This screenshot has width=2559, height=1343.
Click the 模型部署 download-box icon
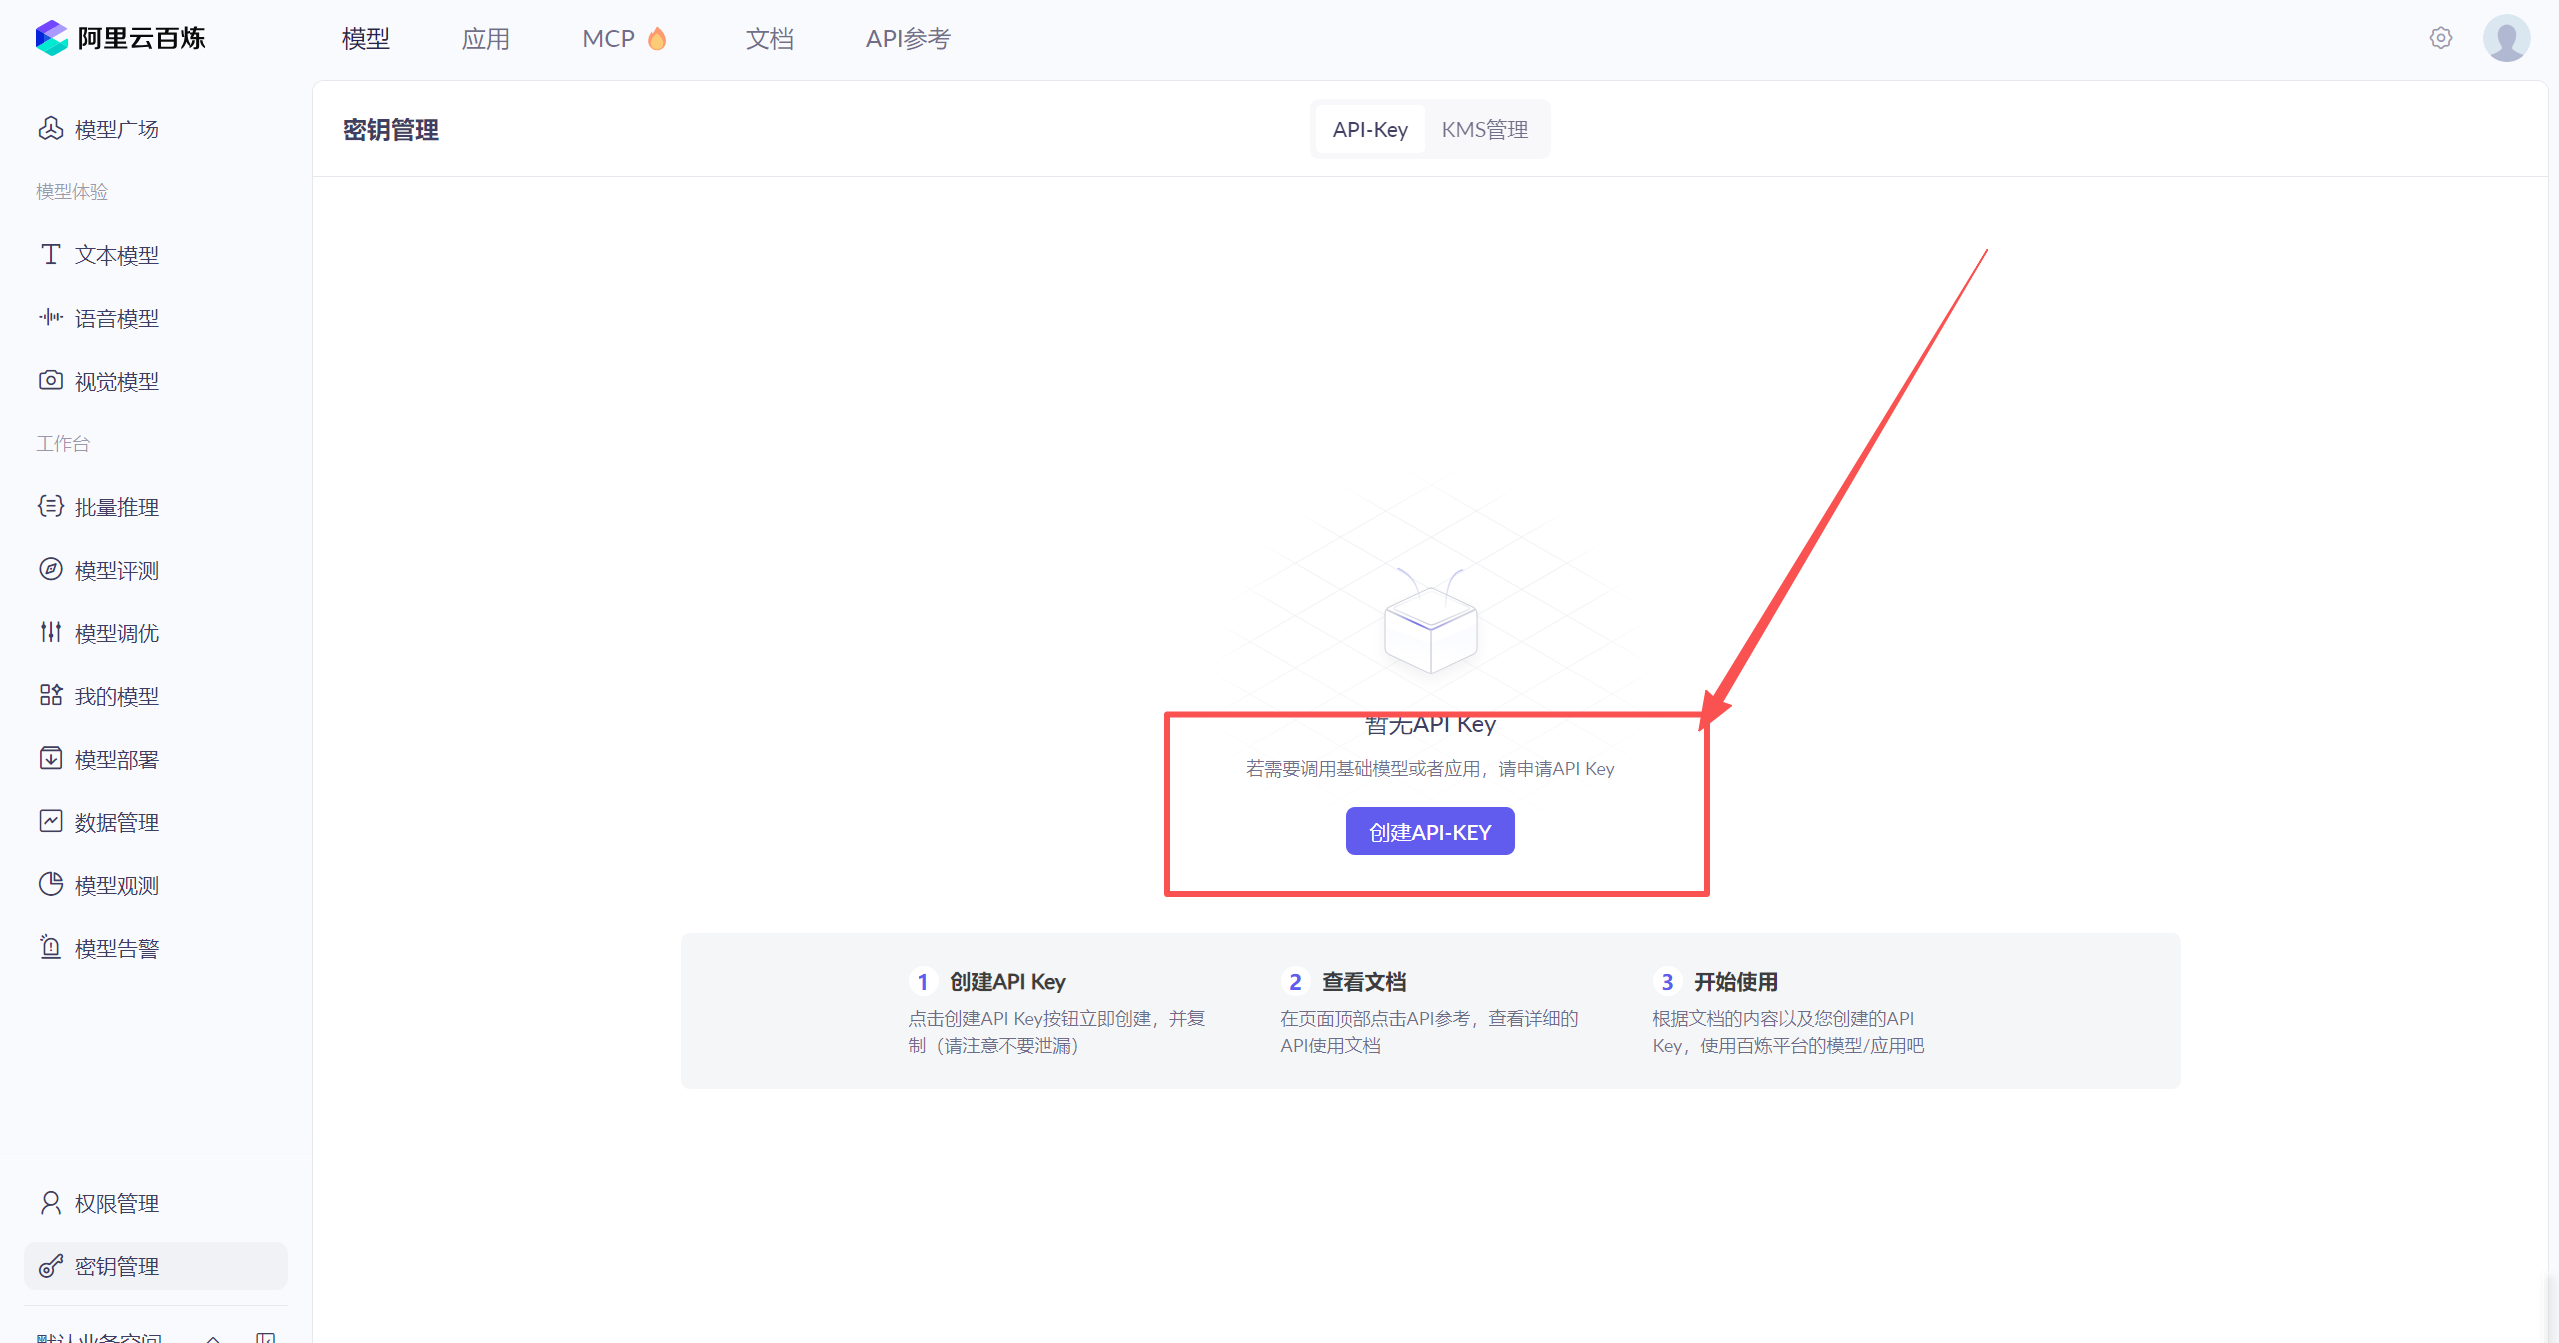pyautogui.click(x=50, y=759)
